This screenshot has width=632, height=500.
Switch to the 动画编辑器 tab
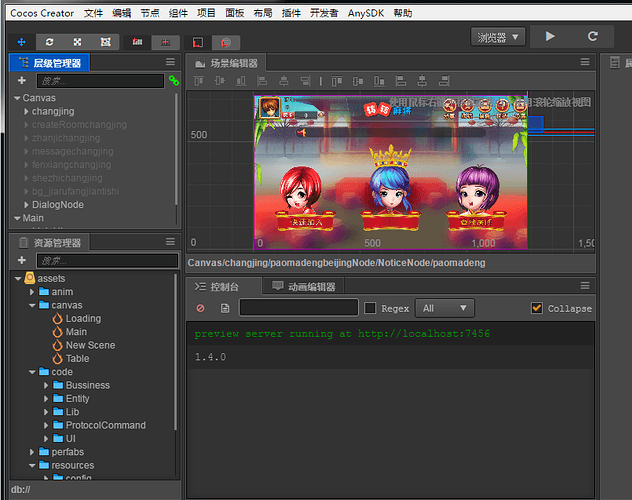tap(304, 286)
